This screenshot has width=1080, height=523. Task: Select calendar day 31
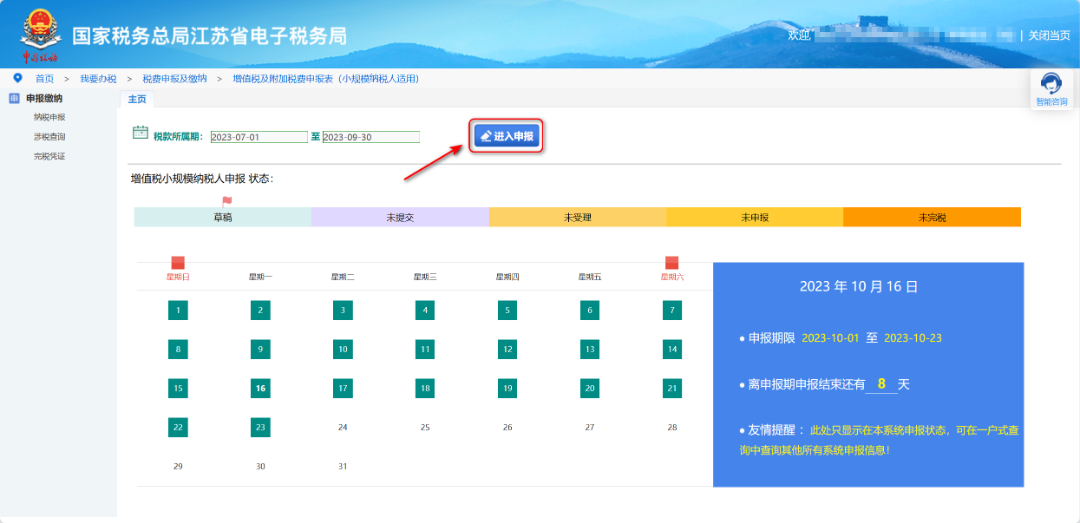(x=343, y=466)
